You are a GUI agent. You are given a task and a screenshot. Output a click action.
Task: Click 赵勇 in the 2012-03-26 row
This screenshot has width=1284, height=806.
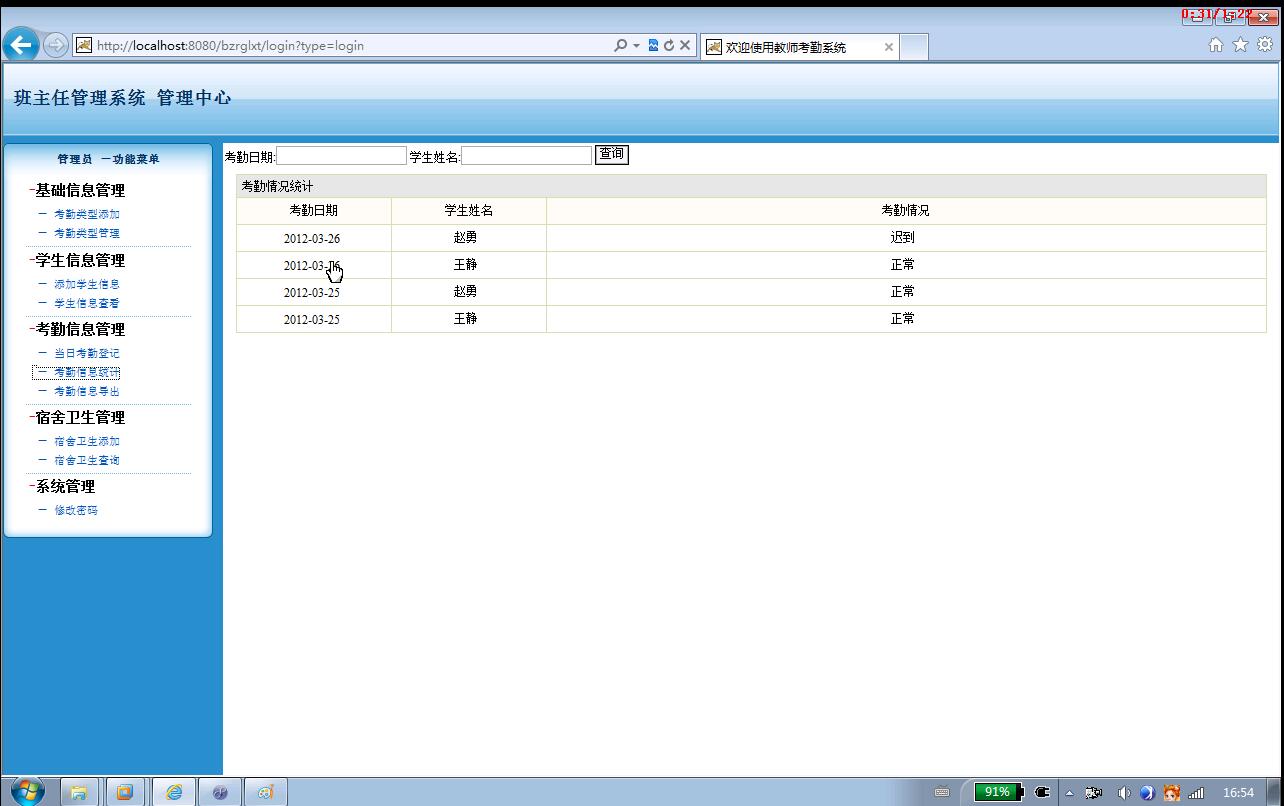coord(465,238)
